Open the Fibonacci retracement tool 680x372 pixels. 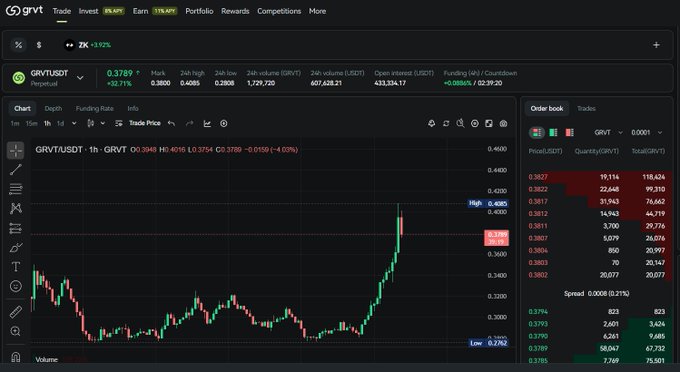pos(16,189)
